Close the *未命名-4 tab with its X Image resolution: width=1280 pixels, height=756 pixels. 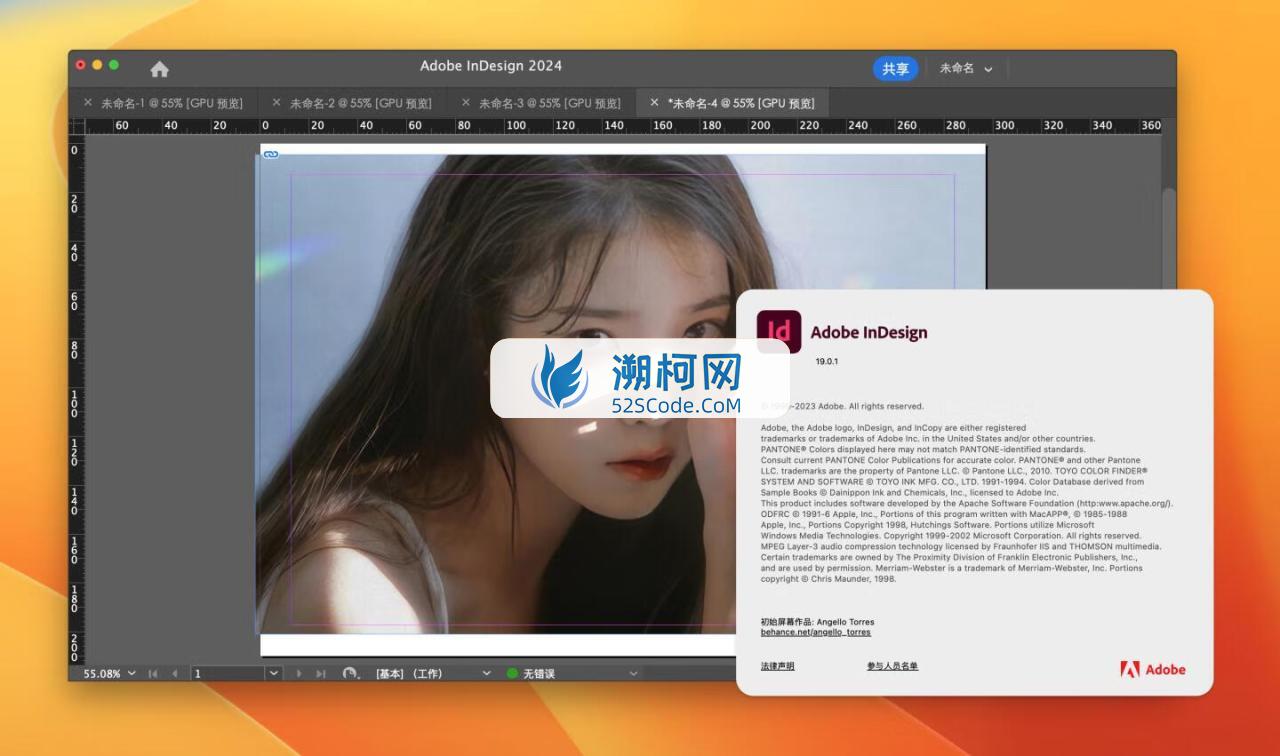pos(655,102)
